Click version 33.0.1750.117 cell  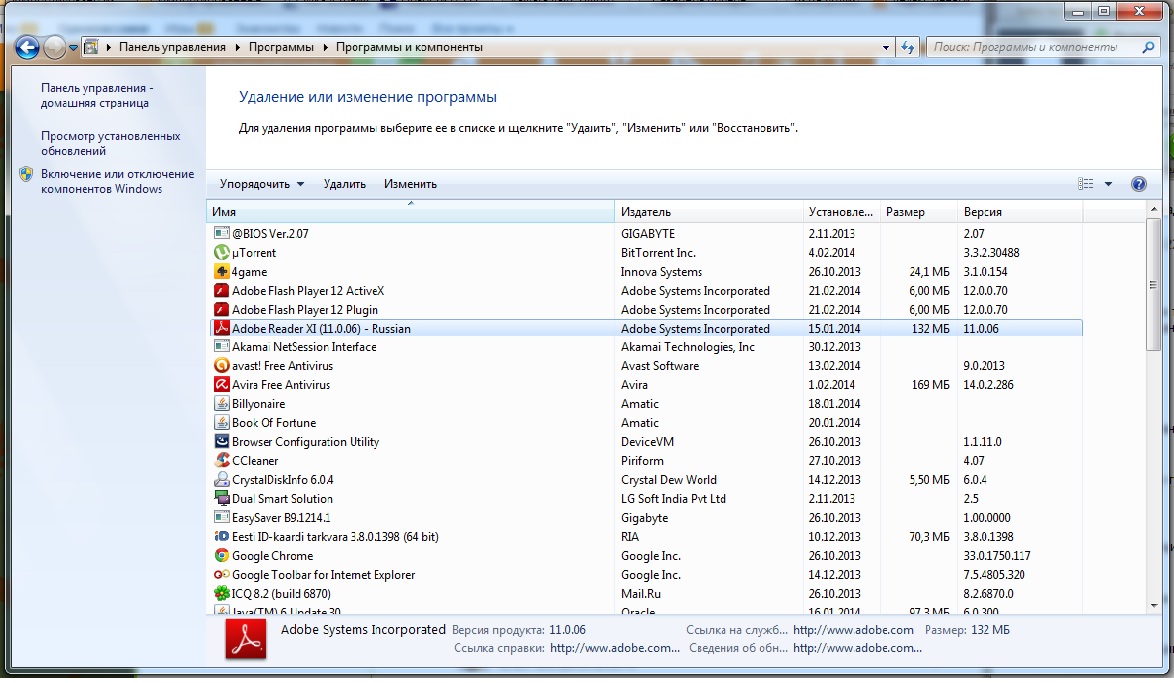pyautogui.click(x=997, y=556)
